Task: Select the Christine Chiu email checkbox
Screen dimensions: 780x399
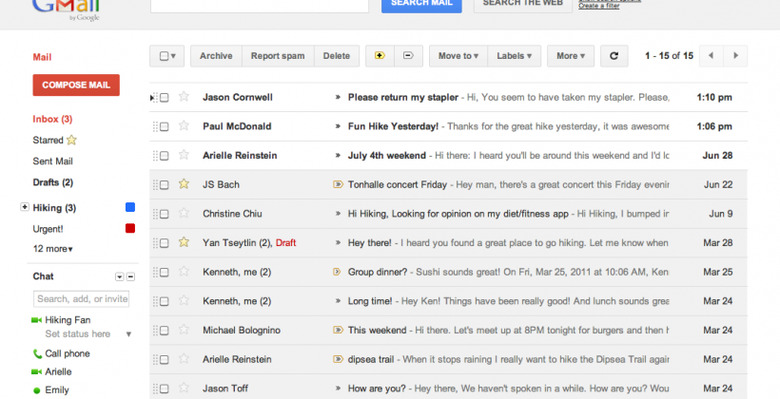Action: click(164, 214)
